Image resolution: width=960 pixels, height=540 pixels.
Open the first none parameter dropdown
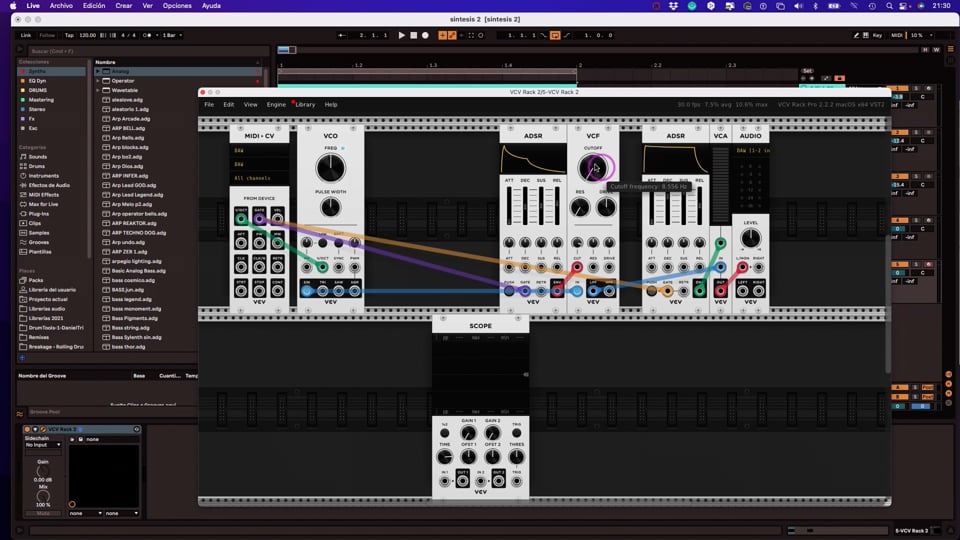click(x=85, y=513)
